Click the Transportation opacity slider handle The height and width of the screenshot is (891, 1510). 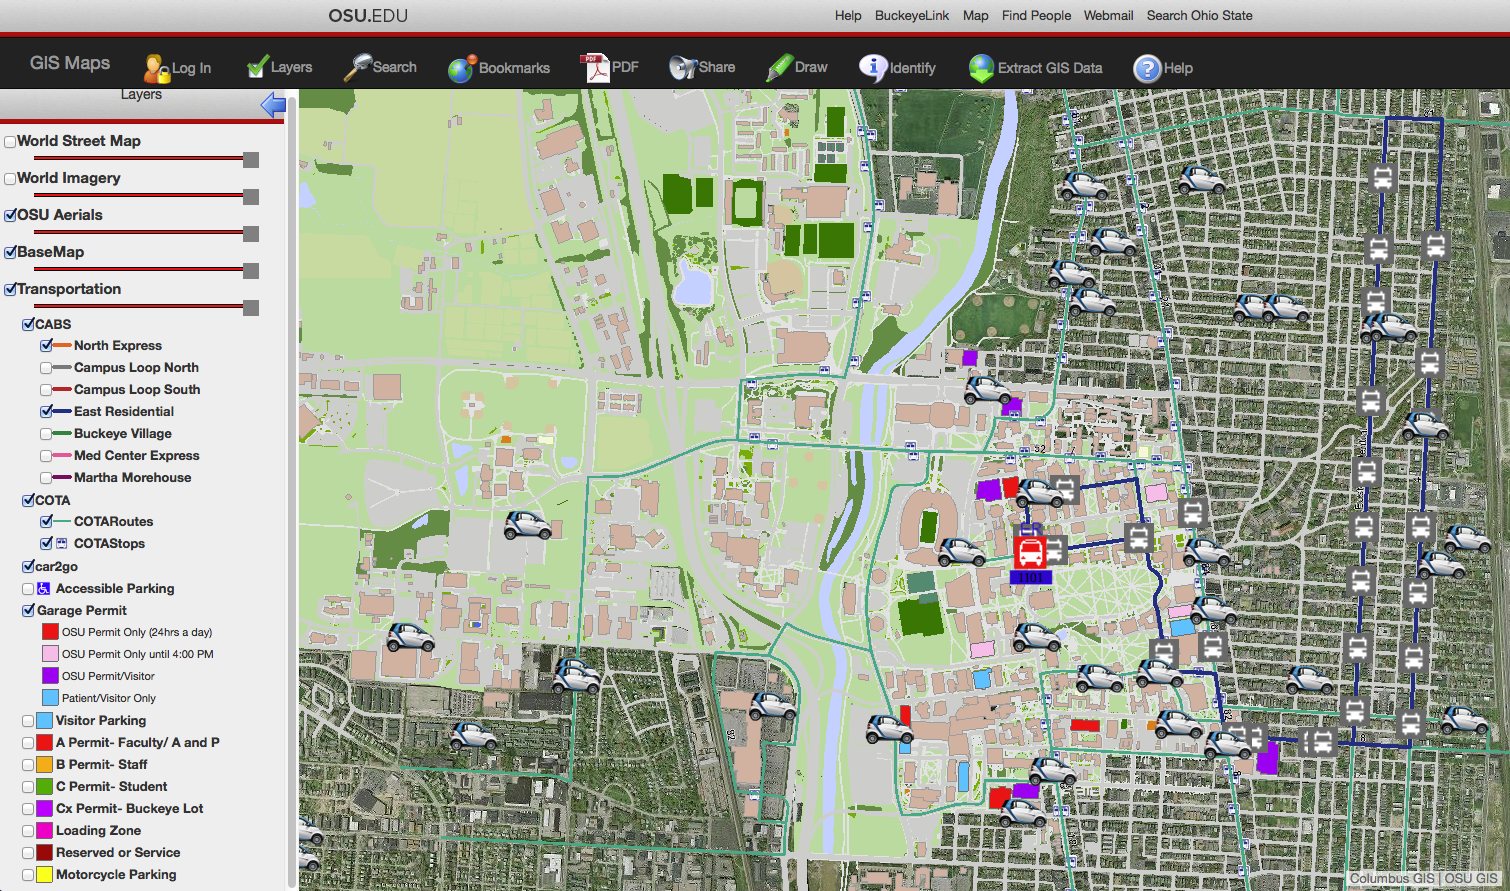pos(251,308)
